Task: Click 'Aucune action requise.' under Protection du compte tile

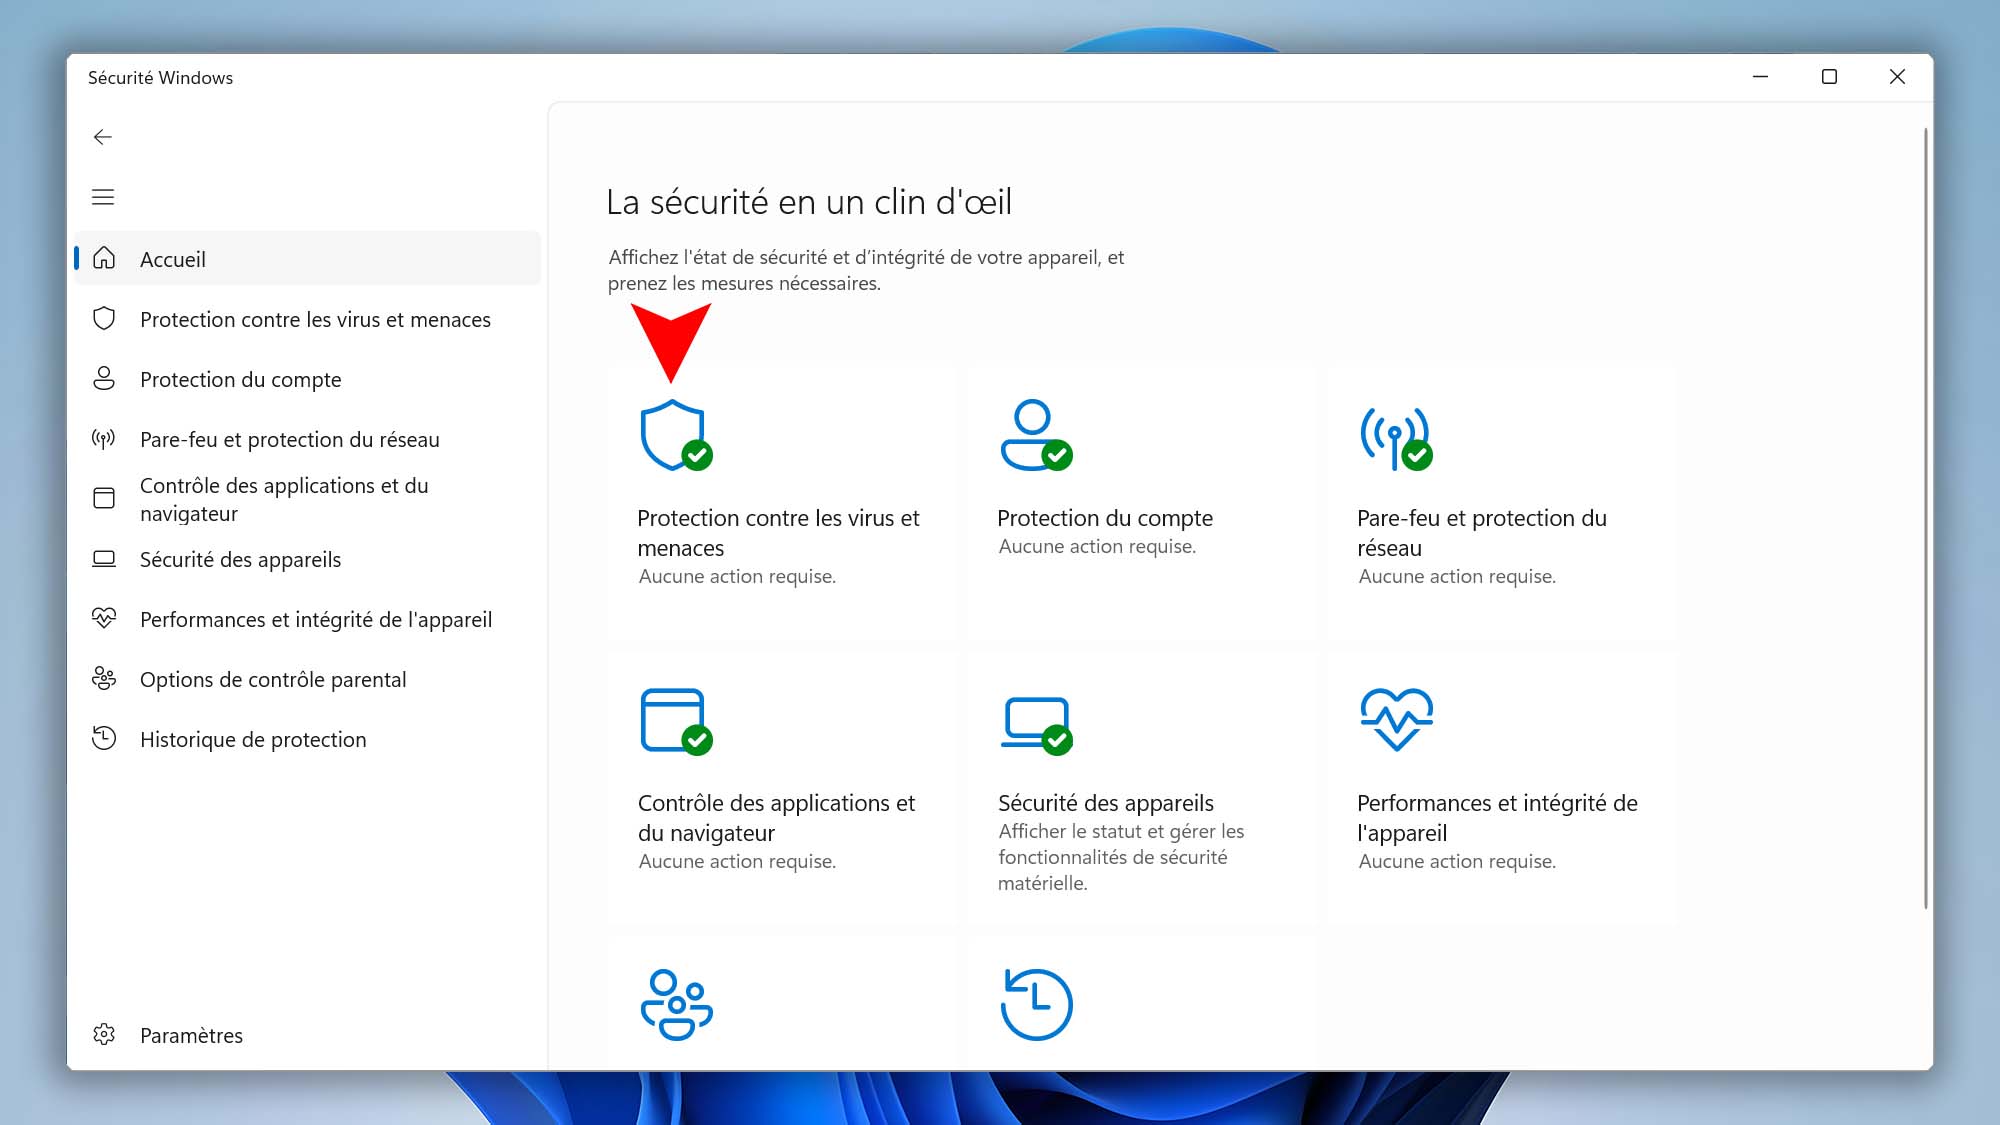Action: (1097, 546)
